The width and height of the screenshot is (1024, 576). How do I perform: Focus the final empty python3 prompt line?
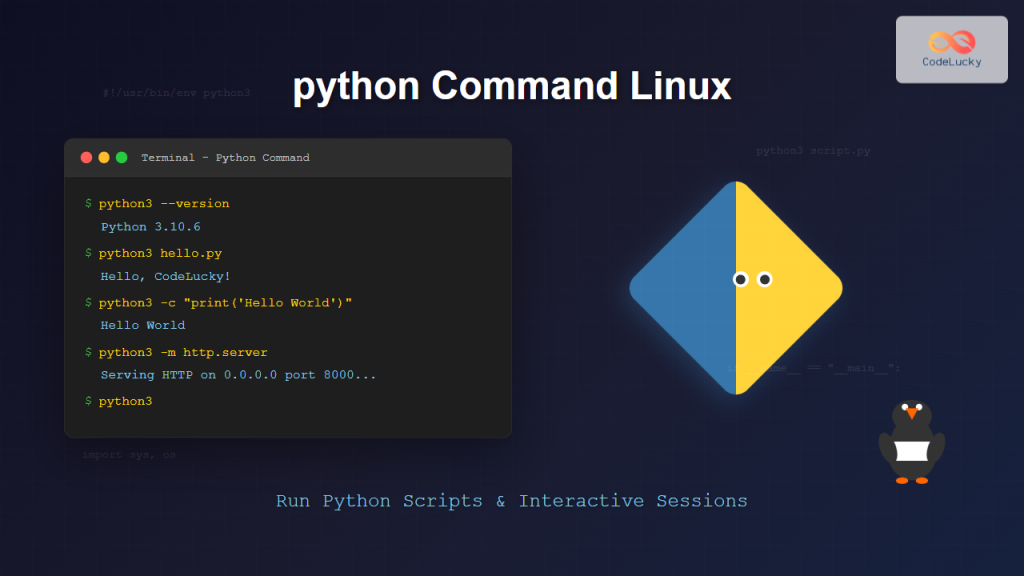(125, 401)
